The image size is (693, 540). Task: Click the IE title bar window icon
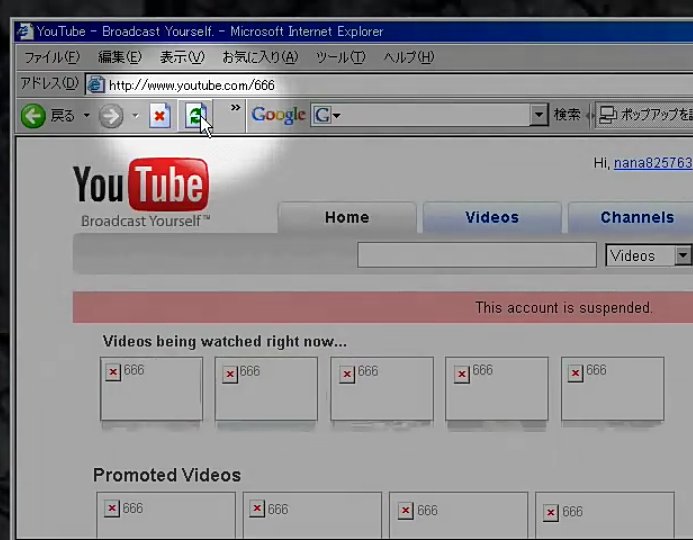pyautogui.click(x=25, y=31)
